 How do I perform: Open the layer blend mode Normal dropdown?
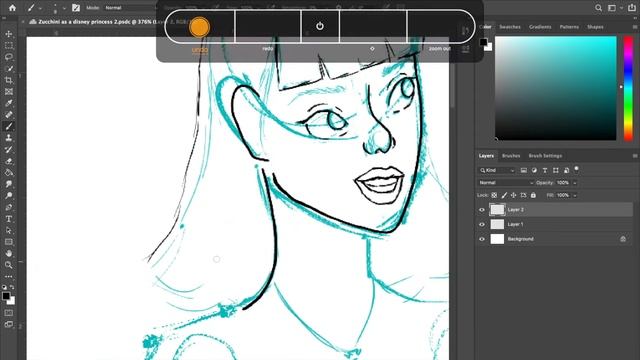pos(506,183)
